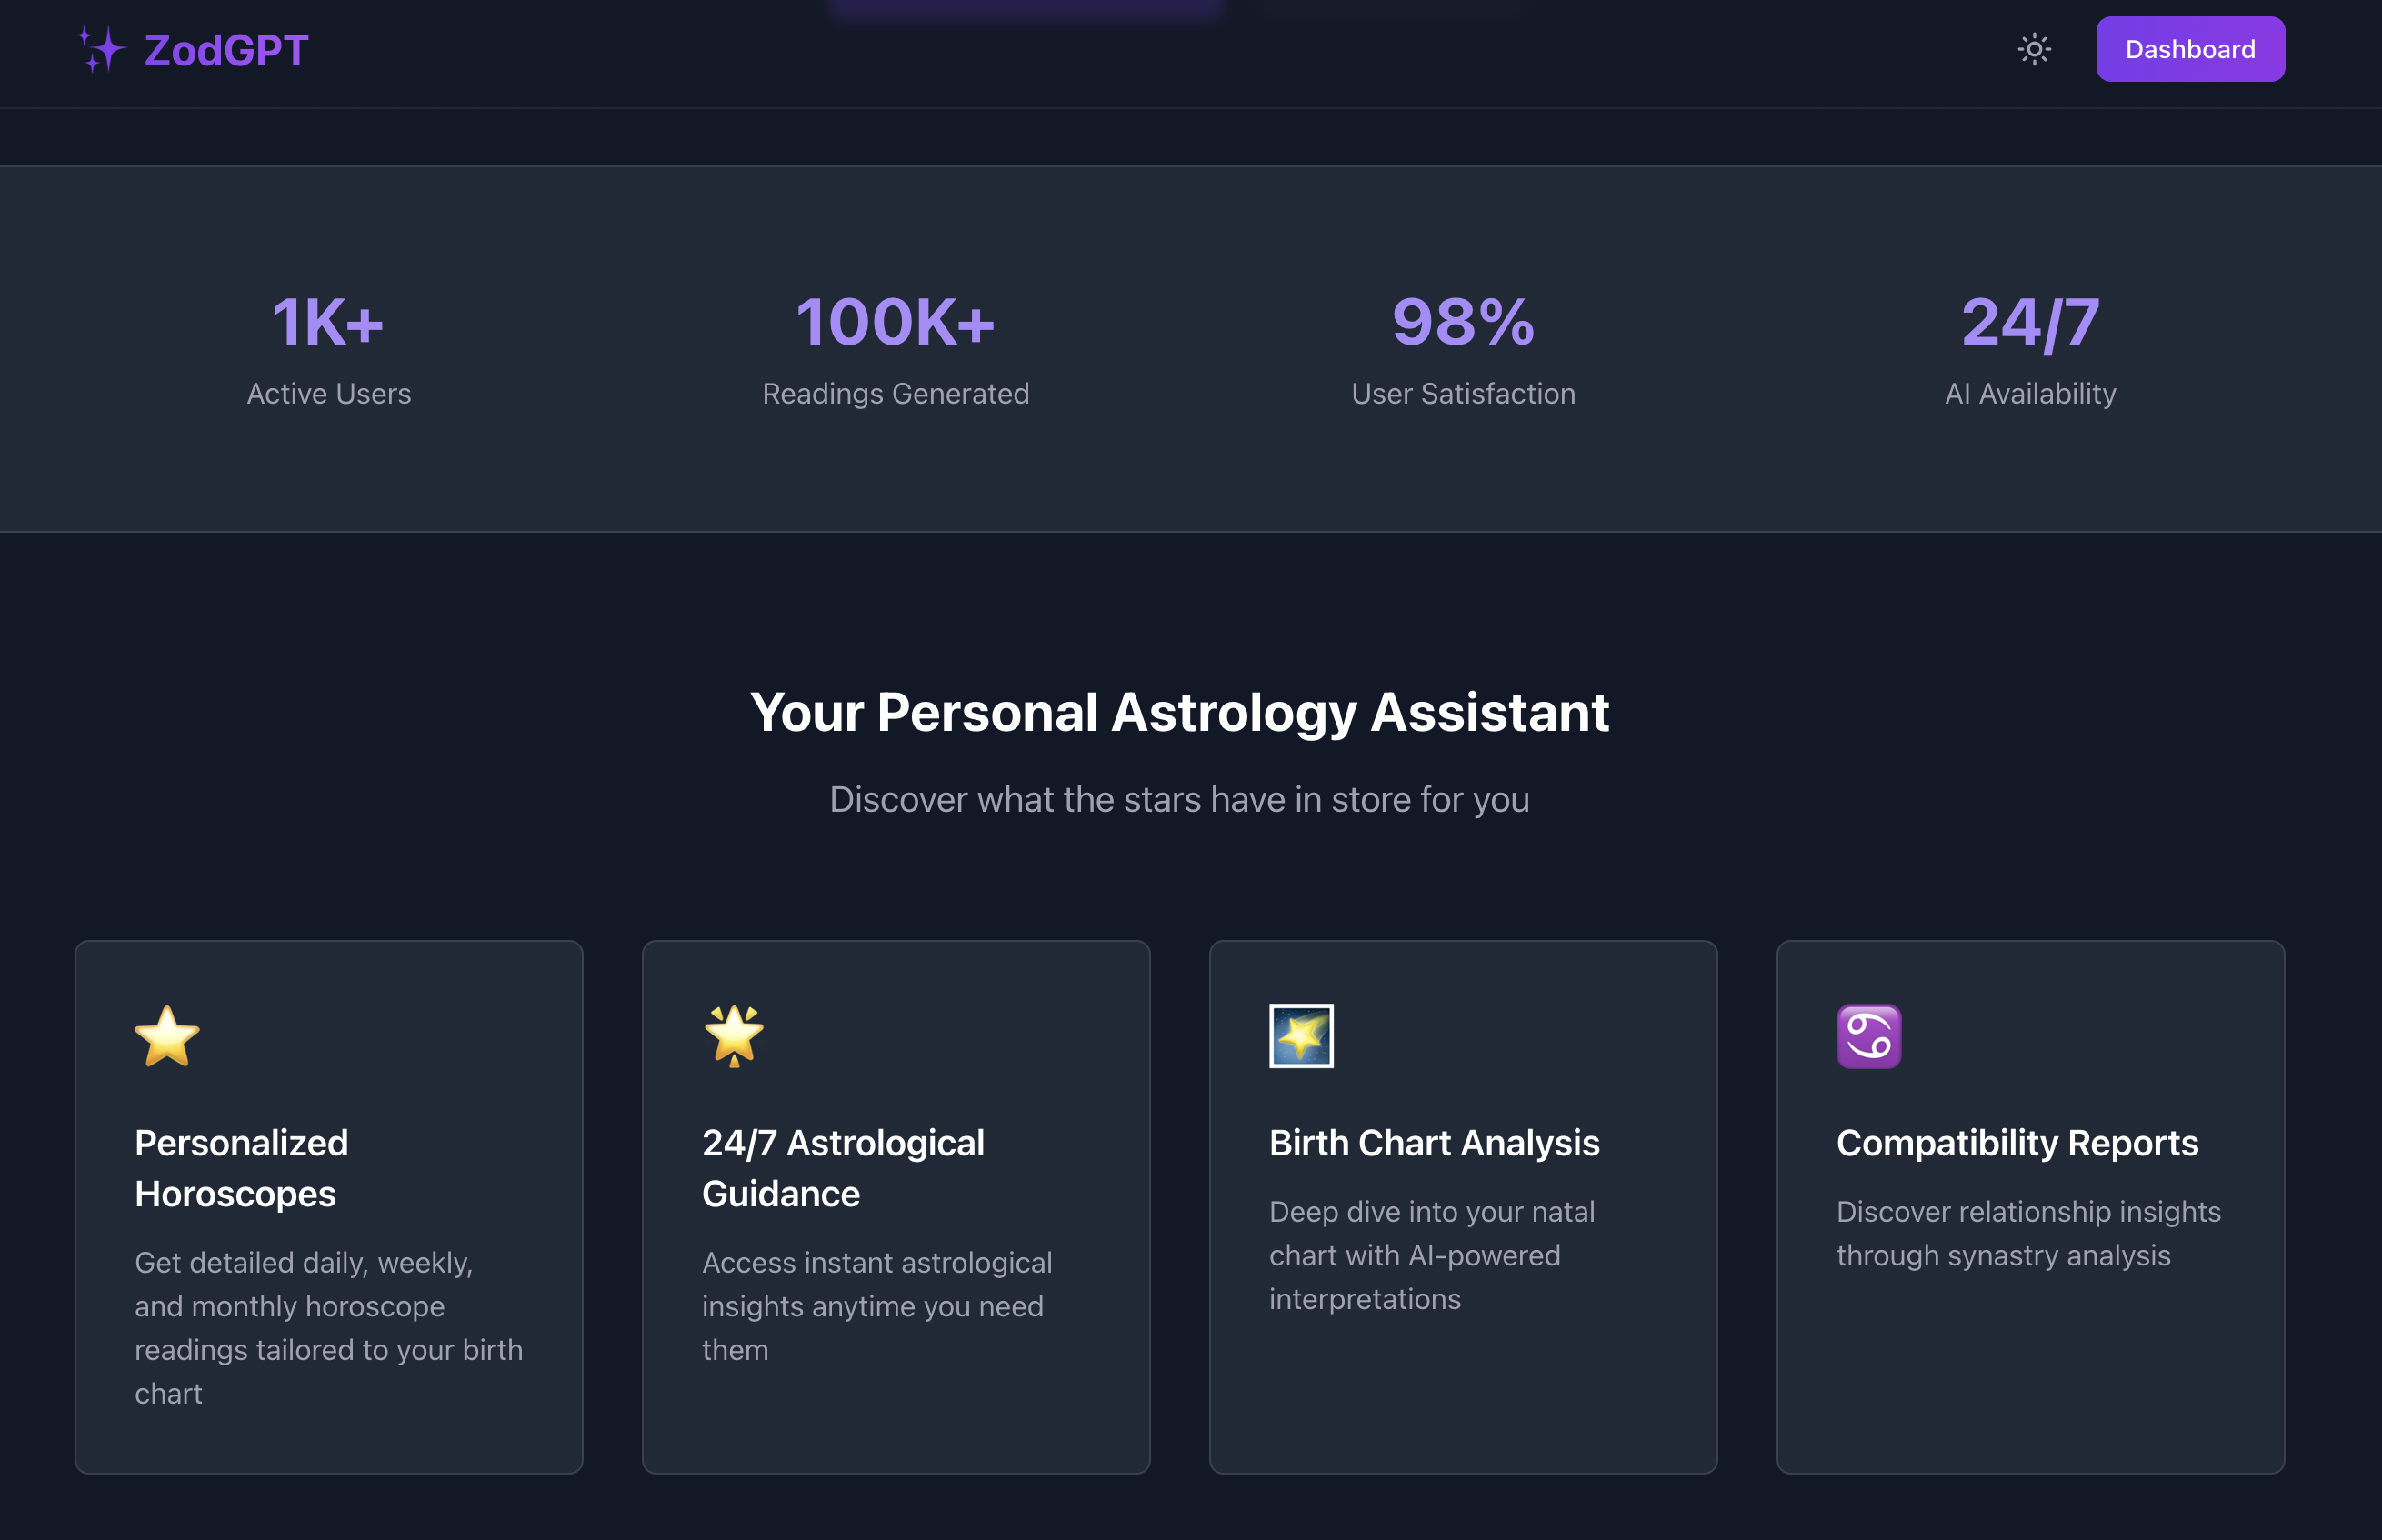
Task: Click the synastry analysis description text
Action: click(2028, 1233)
